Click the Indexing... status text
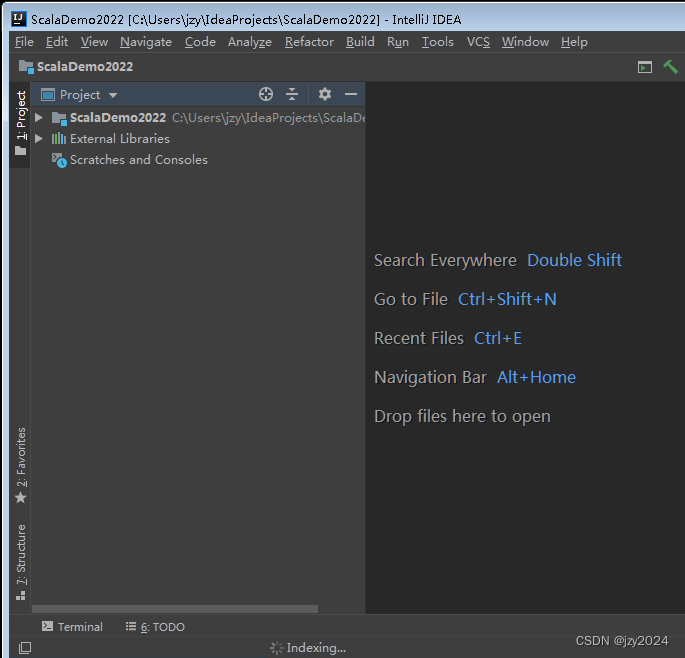The image size is (685, 658). (316, 648)
